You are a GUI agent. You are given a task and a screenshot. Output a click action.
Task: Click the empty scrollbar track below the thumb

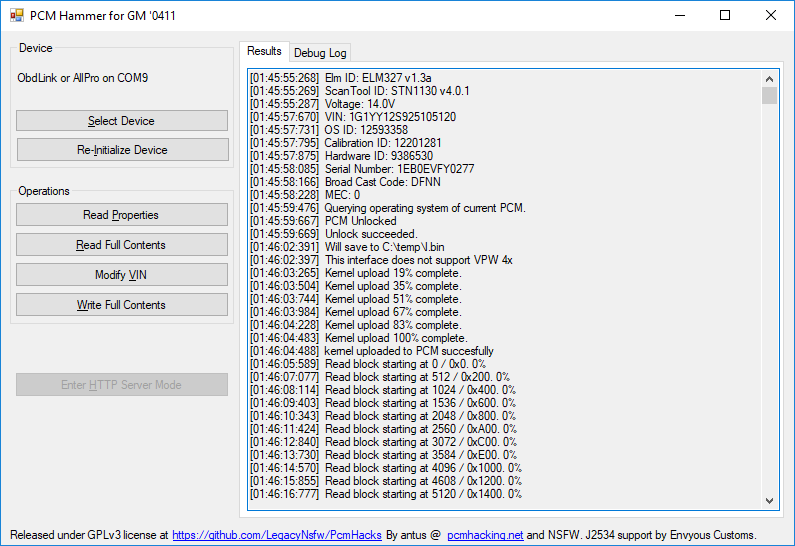click(769, 300)
